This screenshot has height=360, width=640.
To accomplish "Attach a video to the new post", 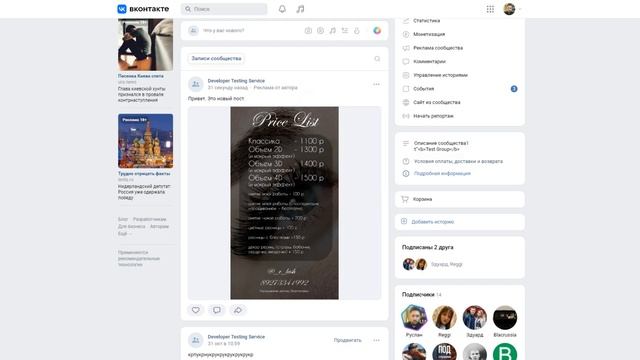I will [320, 31].
